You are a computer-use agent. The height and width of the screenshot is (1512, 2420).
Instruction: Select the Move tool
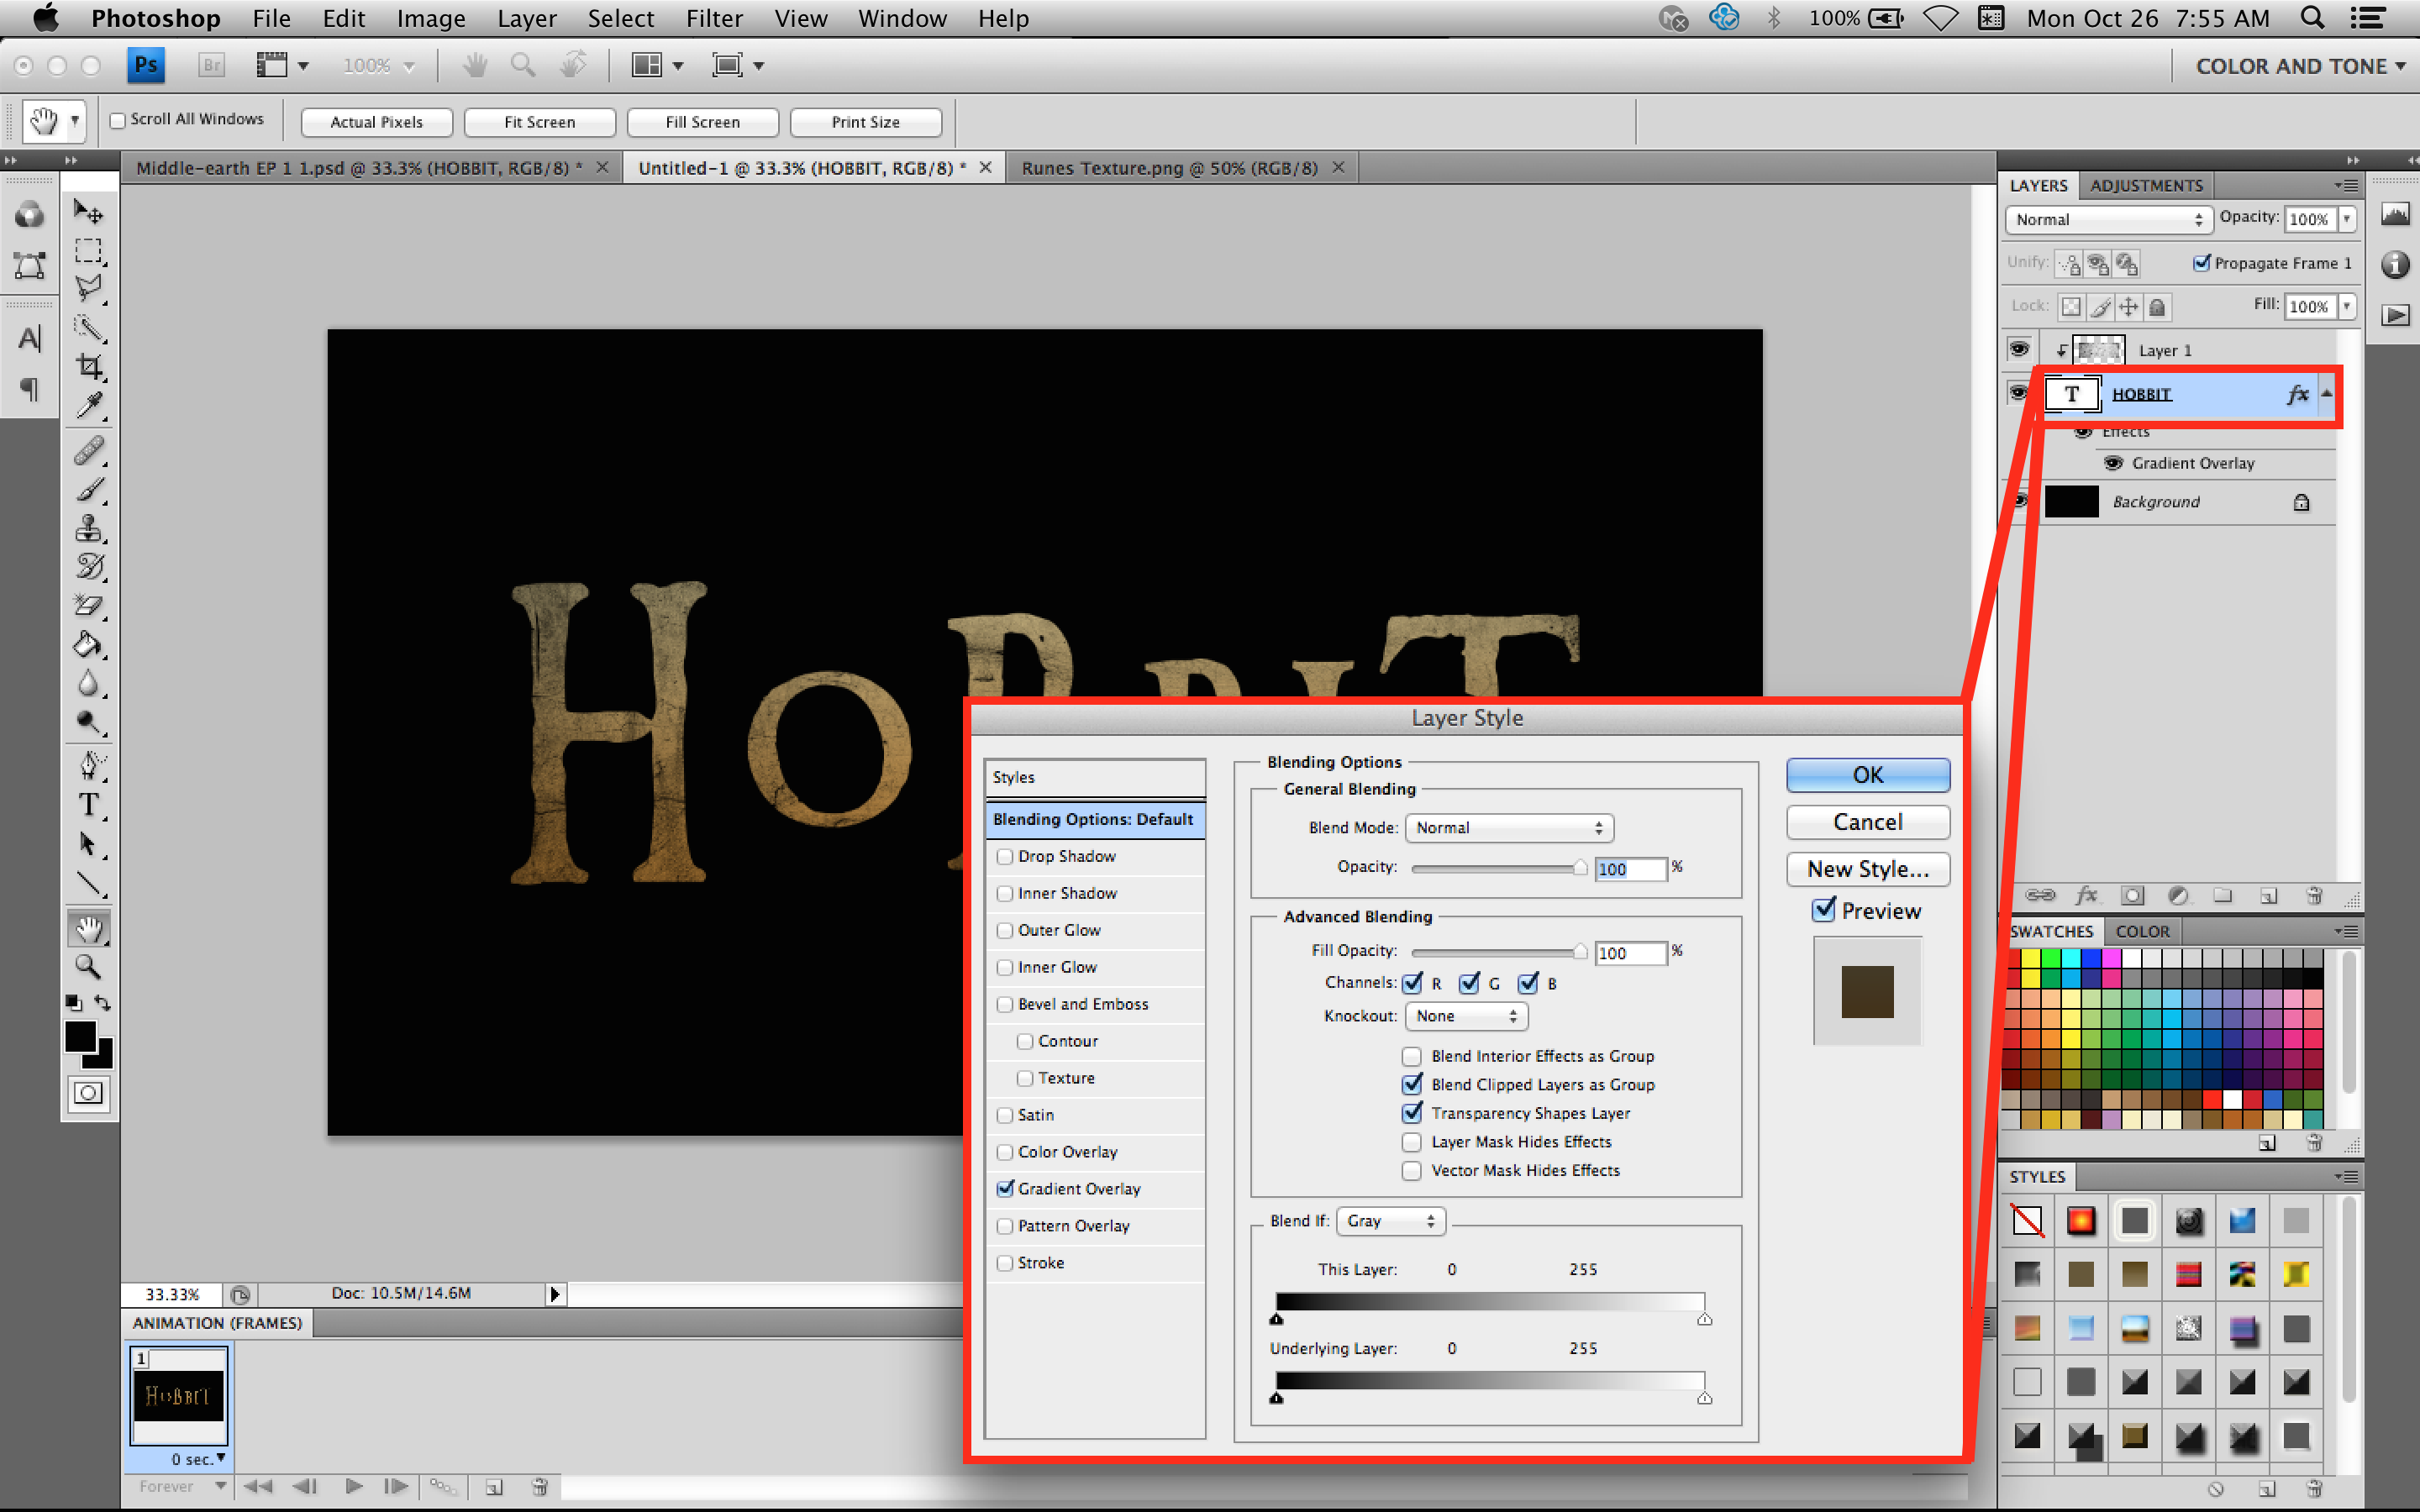[x=88, y=211]
